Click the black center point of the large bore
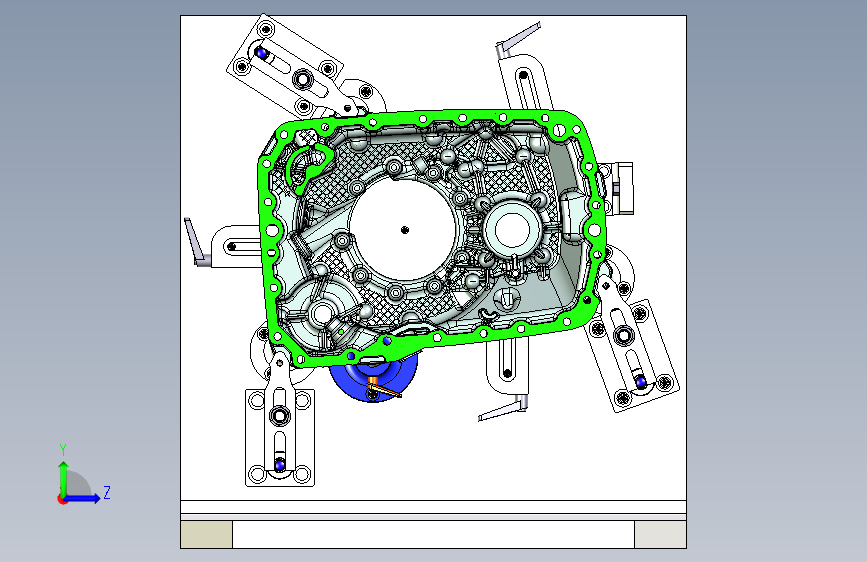 point(404,230)
